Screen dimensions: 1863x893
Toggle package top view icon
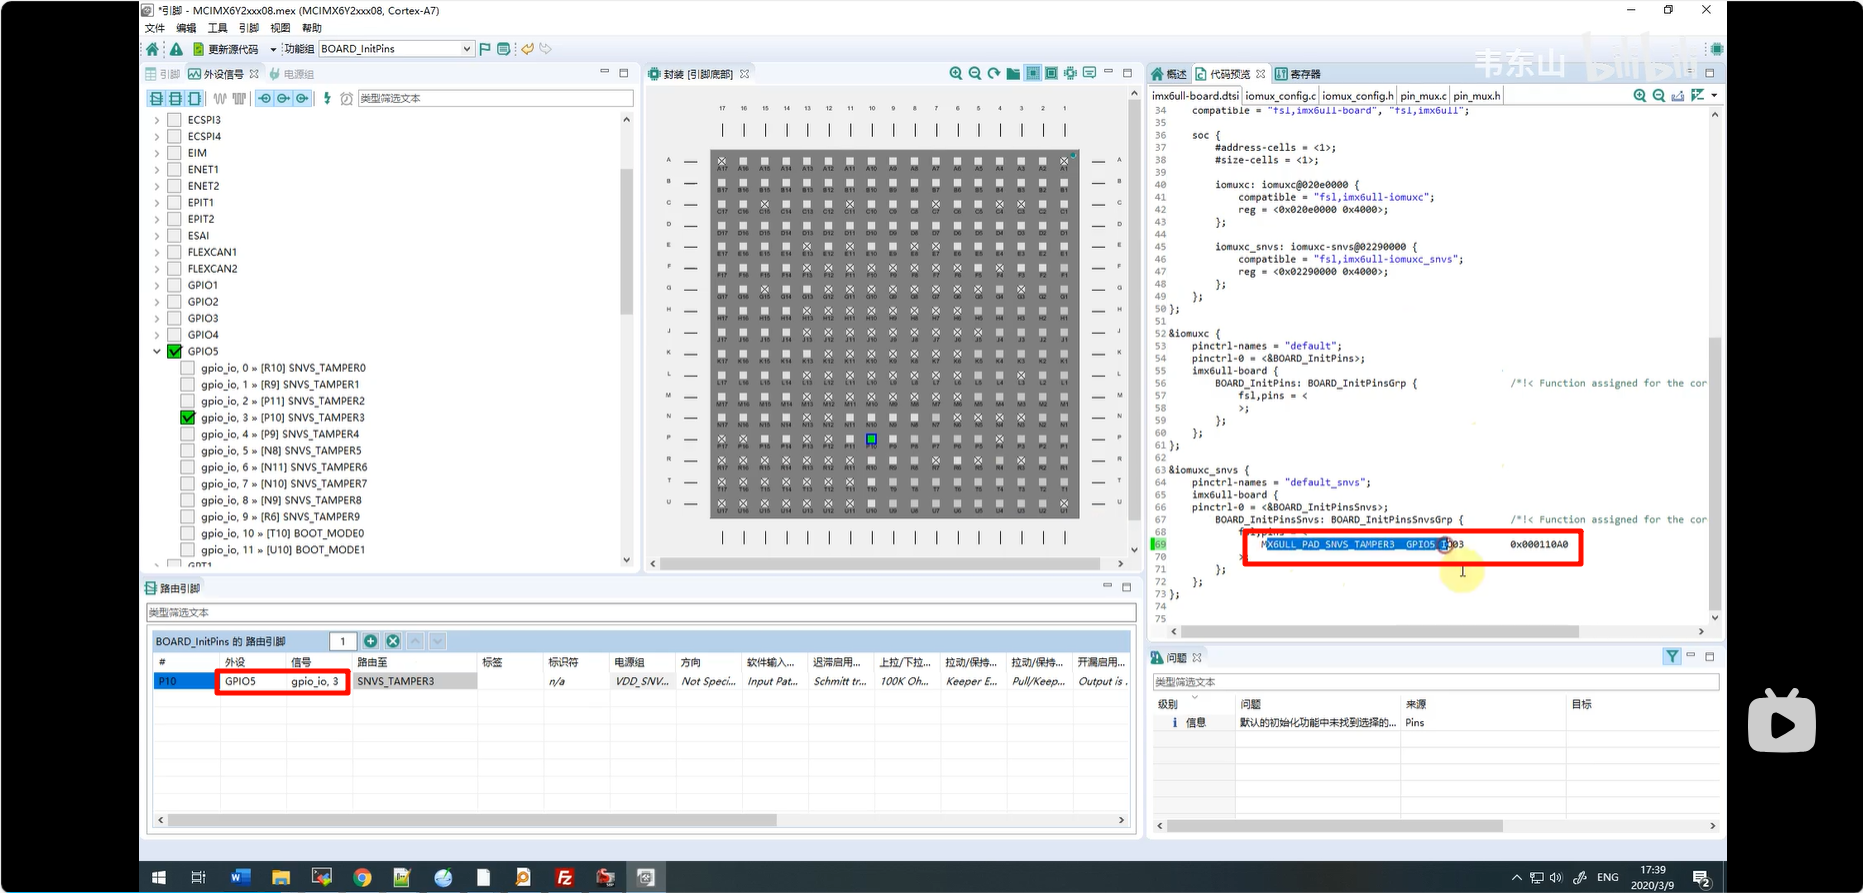click(x=1051, y=73)
